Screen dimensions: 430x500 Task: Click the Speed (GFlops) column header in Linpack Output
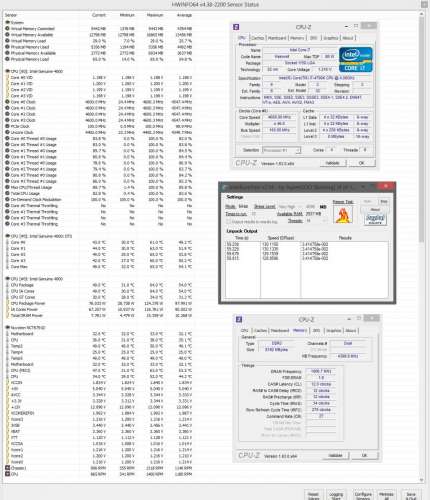281,238
